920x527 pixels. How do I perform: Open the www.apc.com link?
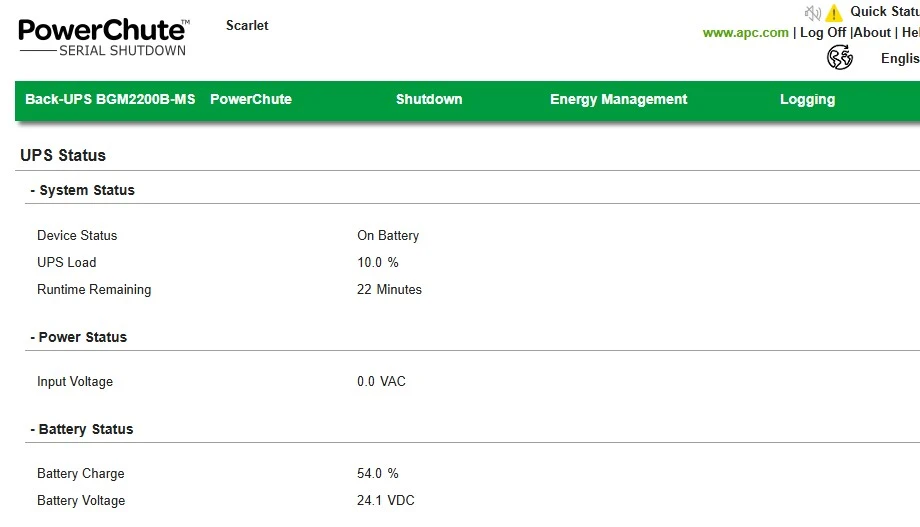746,33
